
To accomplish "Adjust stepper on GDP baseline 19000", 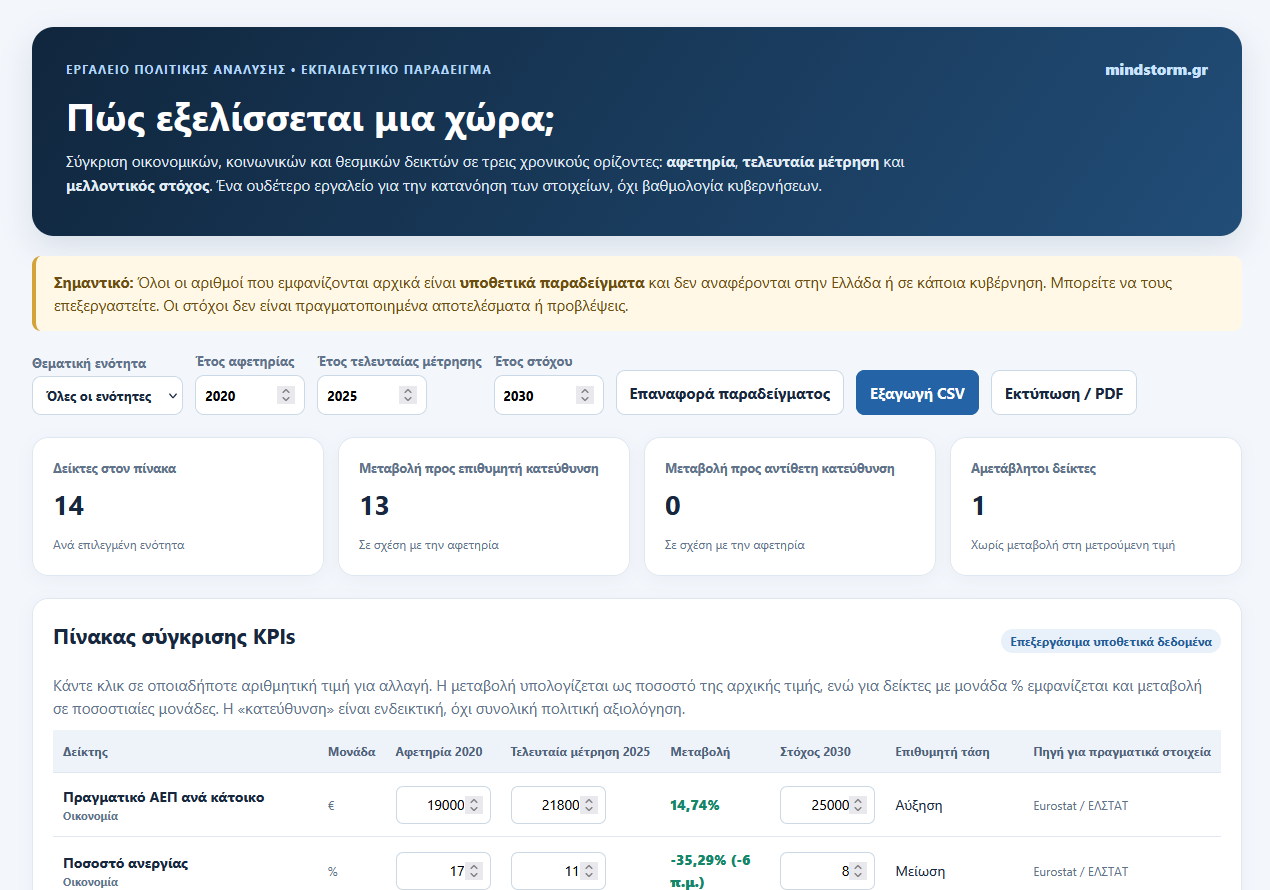I will coord(474,805).
